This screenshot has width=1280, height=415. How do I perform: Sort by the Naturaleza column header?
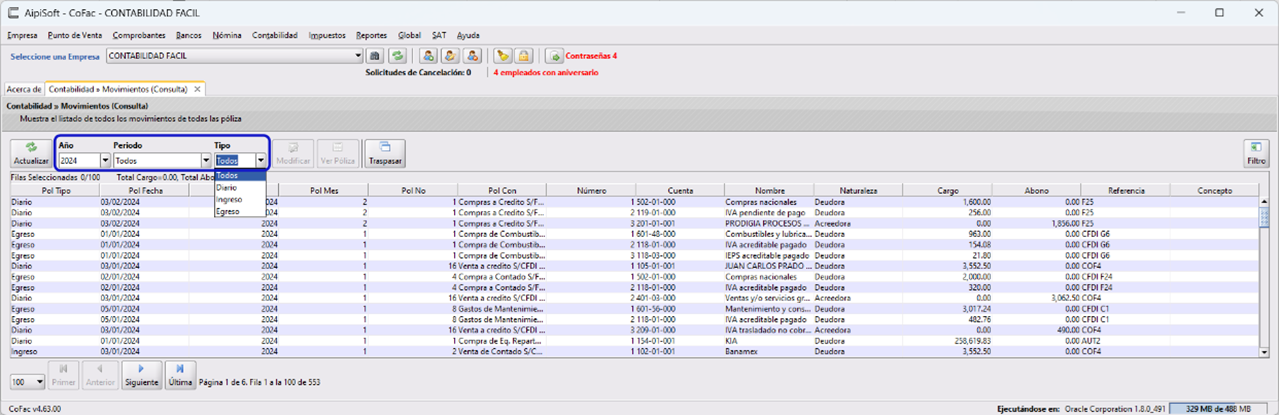point(858,190)
